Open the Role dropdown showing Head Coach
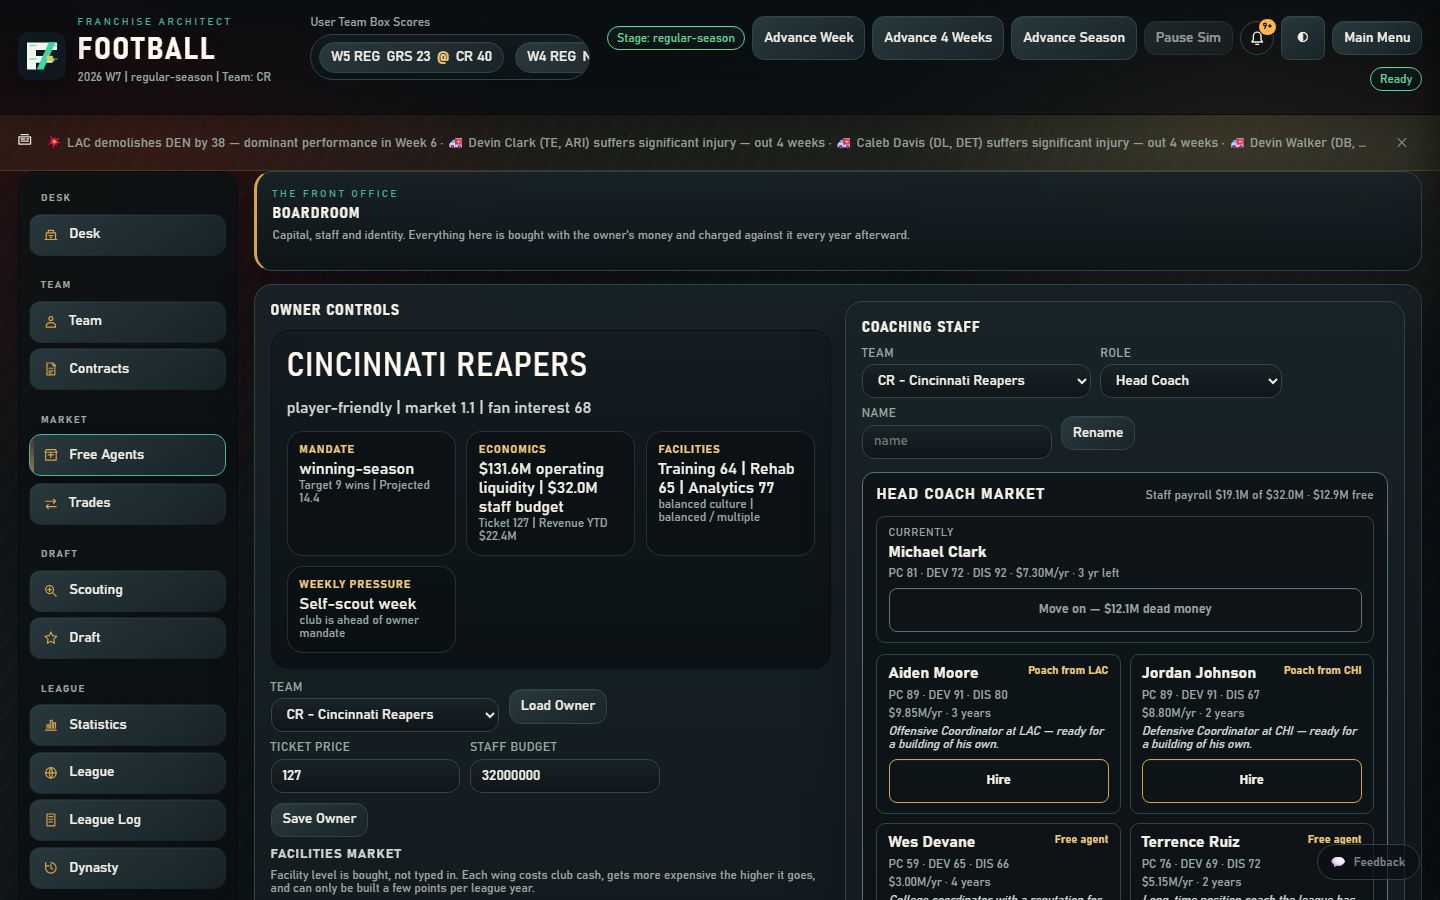1440x900 pixels. [x=1191, y=381]
